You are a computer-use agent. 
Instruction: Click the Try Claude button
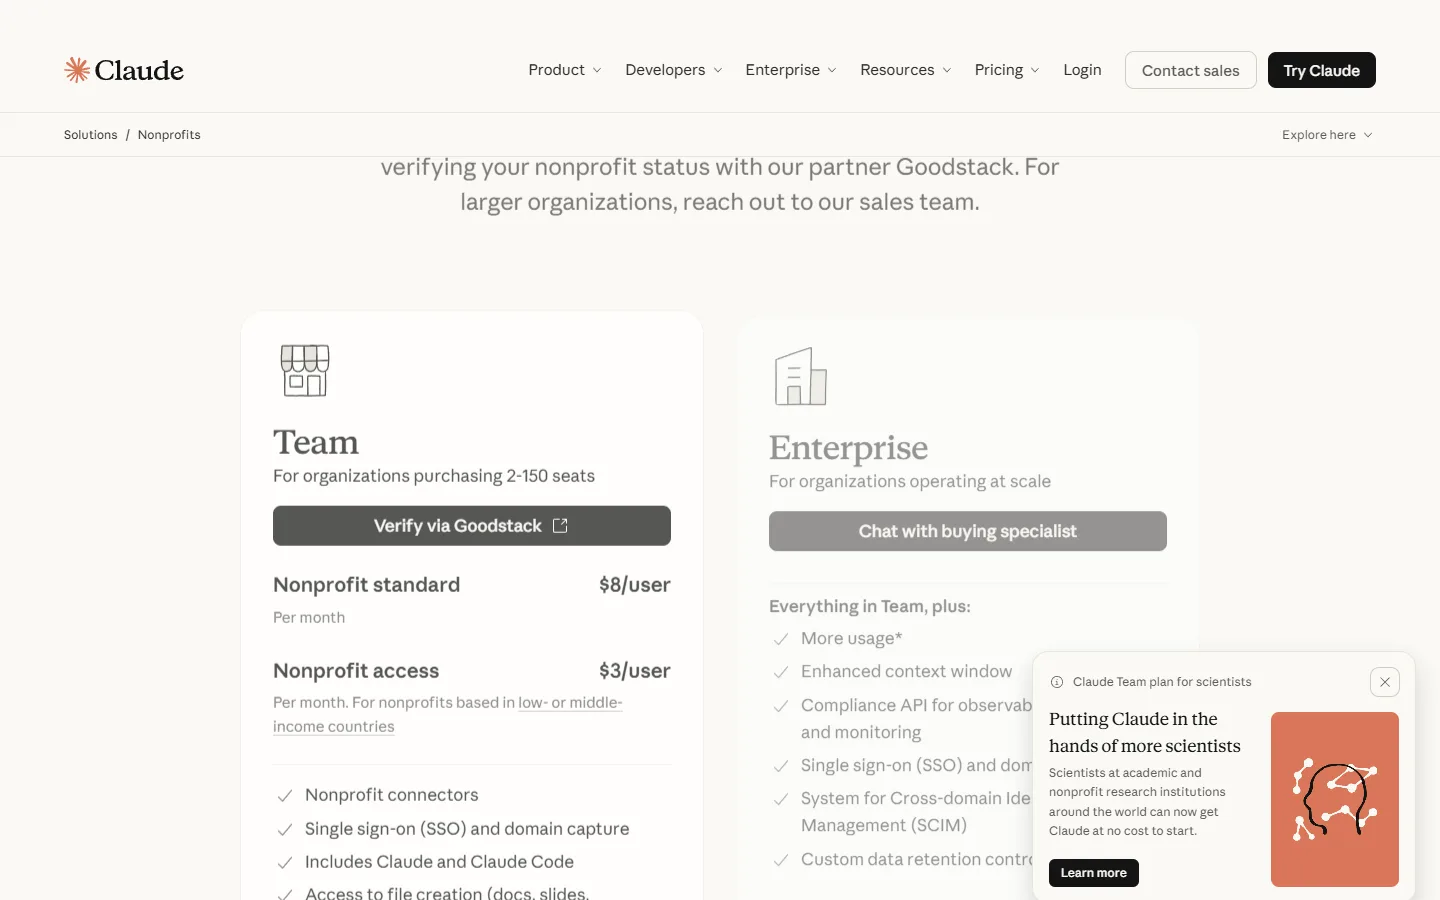click(x=1321, y=70)
